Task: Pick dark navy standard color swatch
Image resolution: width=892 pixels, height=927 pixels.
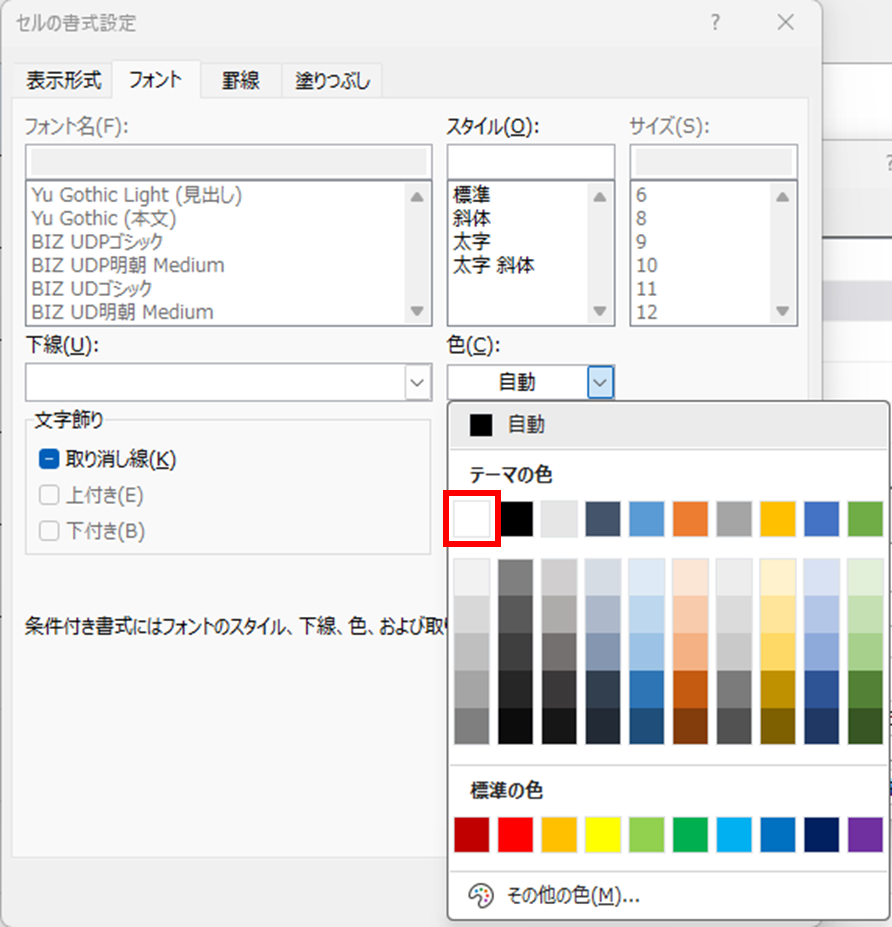Action: [821, 834]
